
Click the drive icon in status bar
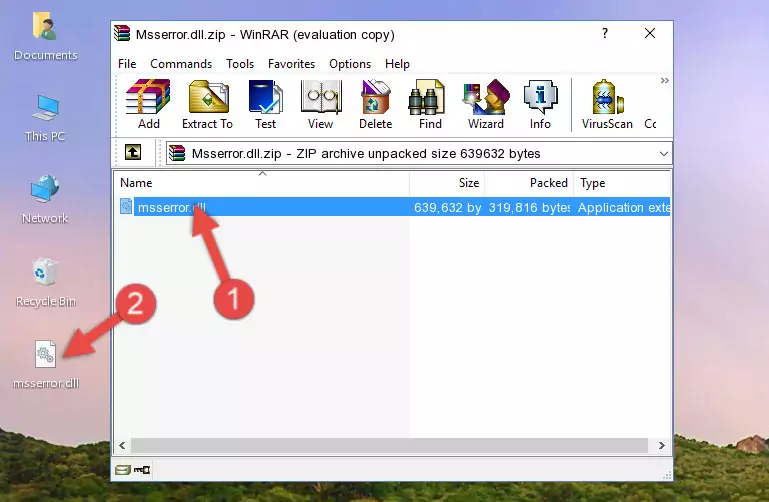coord(123,470)
